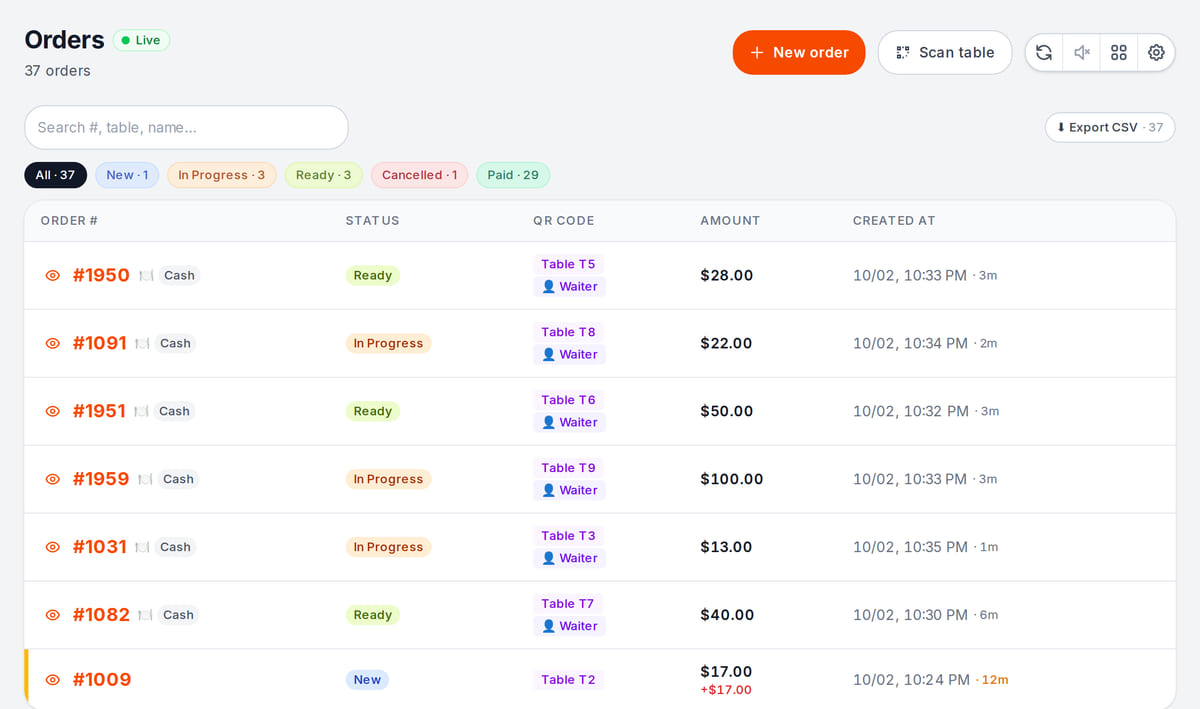
Task: Click Cash badge on order #1031
Action: coord(175,547)
